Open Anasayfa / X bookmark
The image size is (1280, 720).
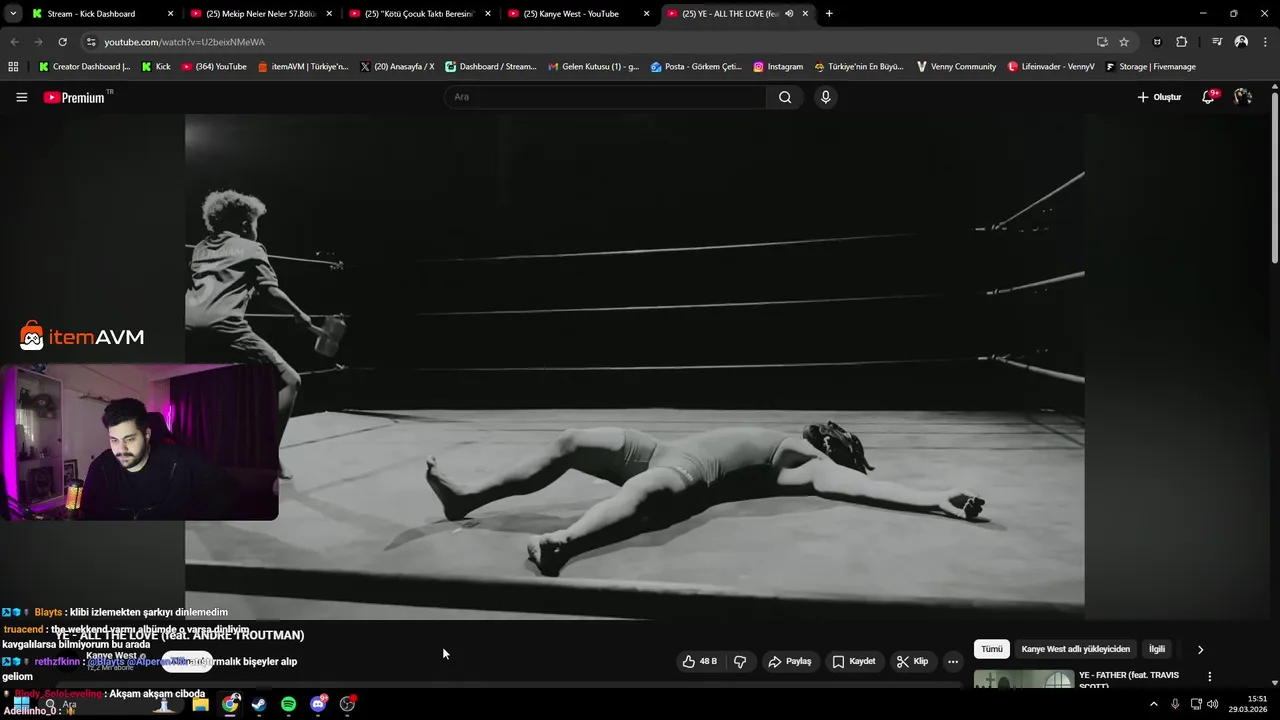click(x=397, y=67)
